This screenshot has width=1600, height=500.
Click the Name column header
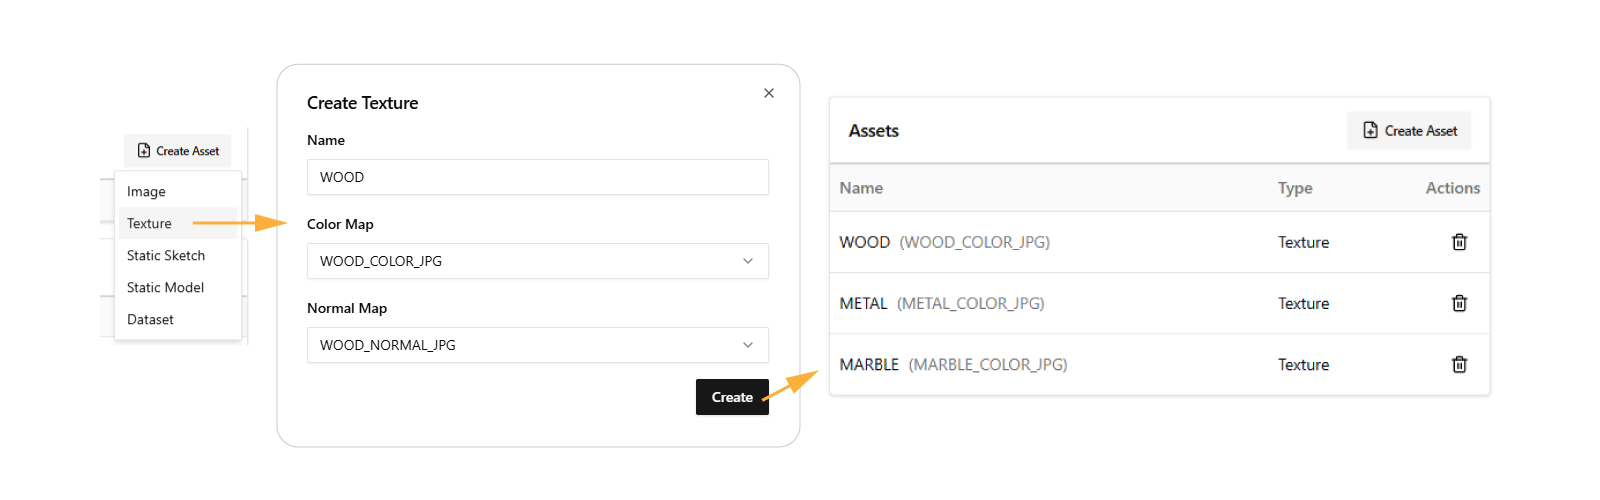pyautogui.click(x=861, y=188)
